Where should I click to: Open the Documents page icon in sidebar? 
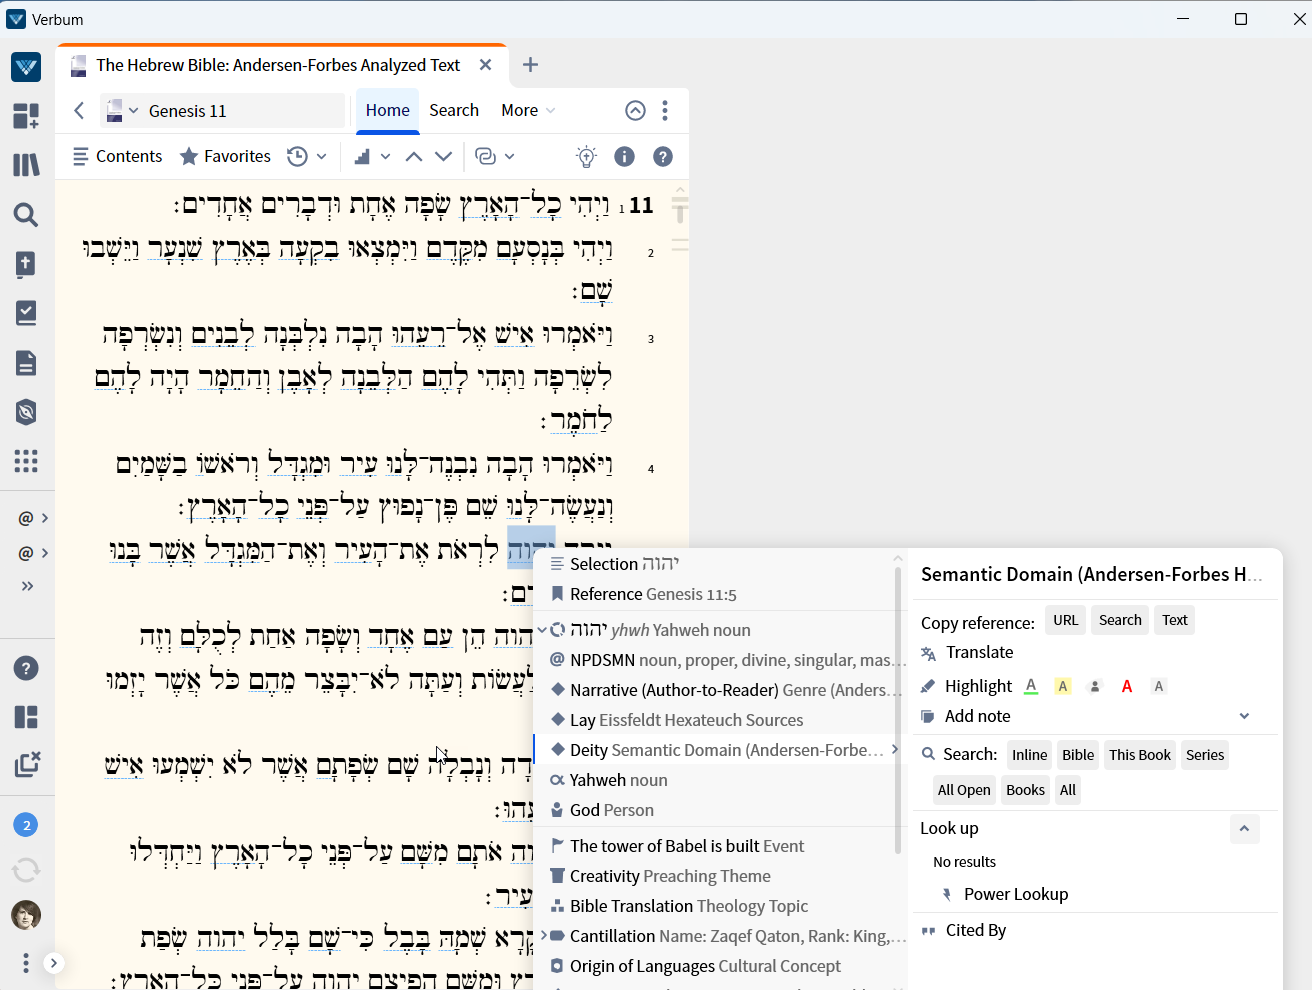tap(26, 362)
